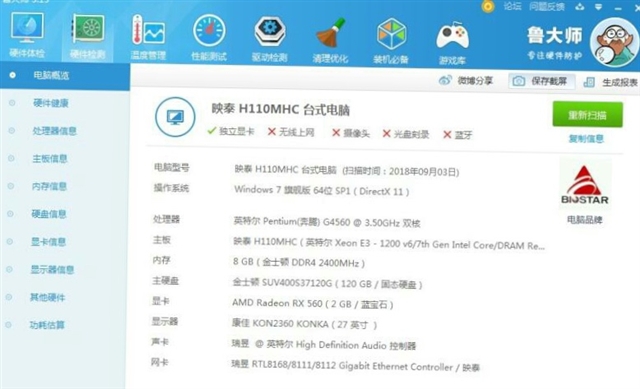Click the 鲁大师 mascot avatar
This screenshot has width=640, height=389.
click(613, 42)
